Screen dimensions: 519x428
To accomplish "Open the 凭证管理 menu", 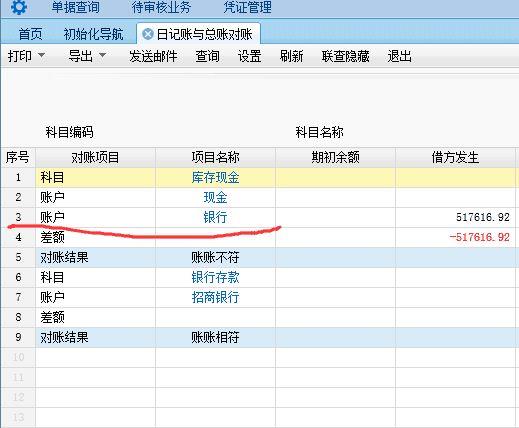I will click(x=247, y=7).
